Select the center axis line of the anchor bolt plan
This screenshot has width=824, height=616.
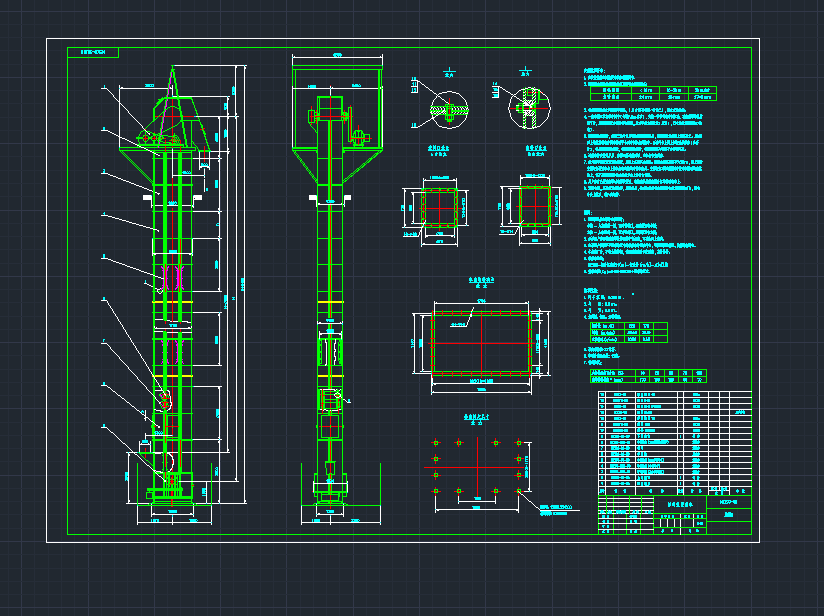tap(478, 468)
